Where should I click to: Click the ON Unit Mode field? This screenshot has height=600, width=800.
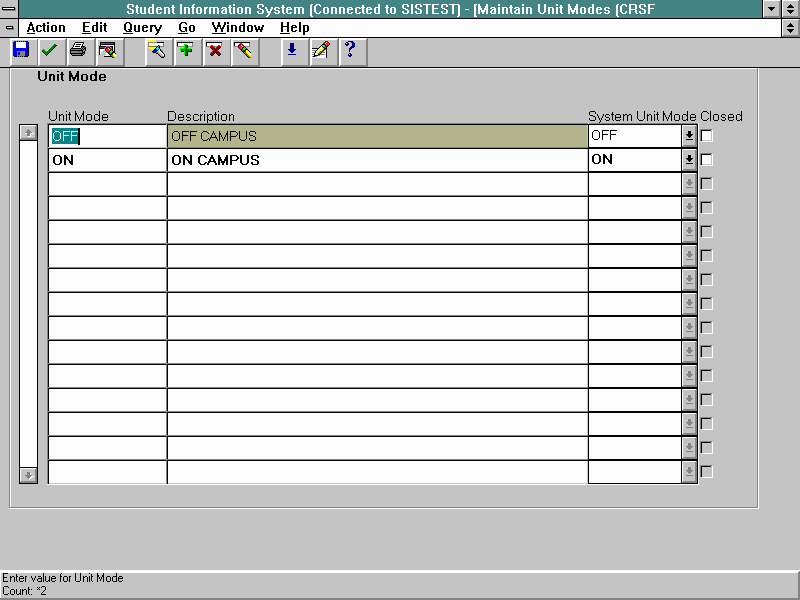point(107,160)
